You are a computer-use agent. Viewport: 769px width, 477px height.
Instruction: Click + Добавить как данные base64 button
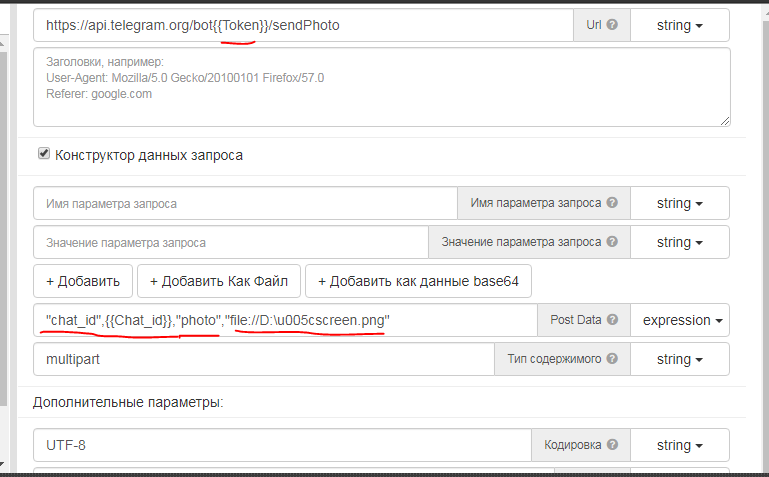tap(418, 281)
